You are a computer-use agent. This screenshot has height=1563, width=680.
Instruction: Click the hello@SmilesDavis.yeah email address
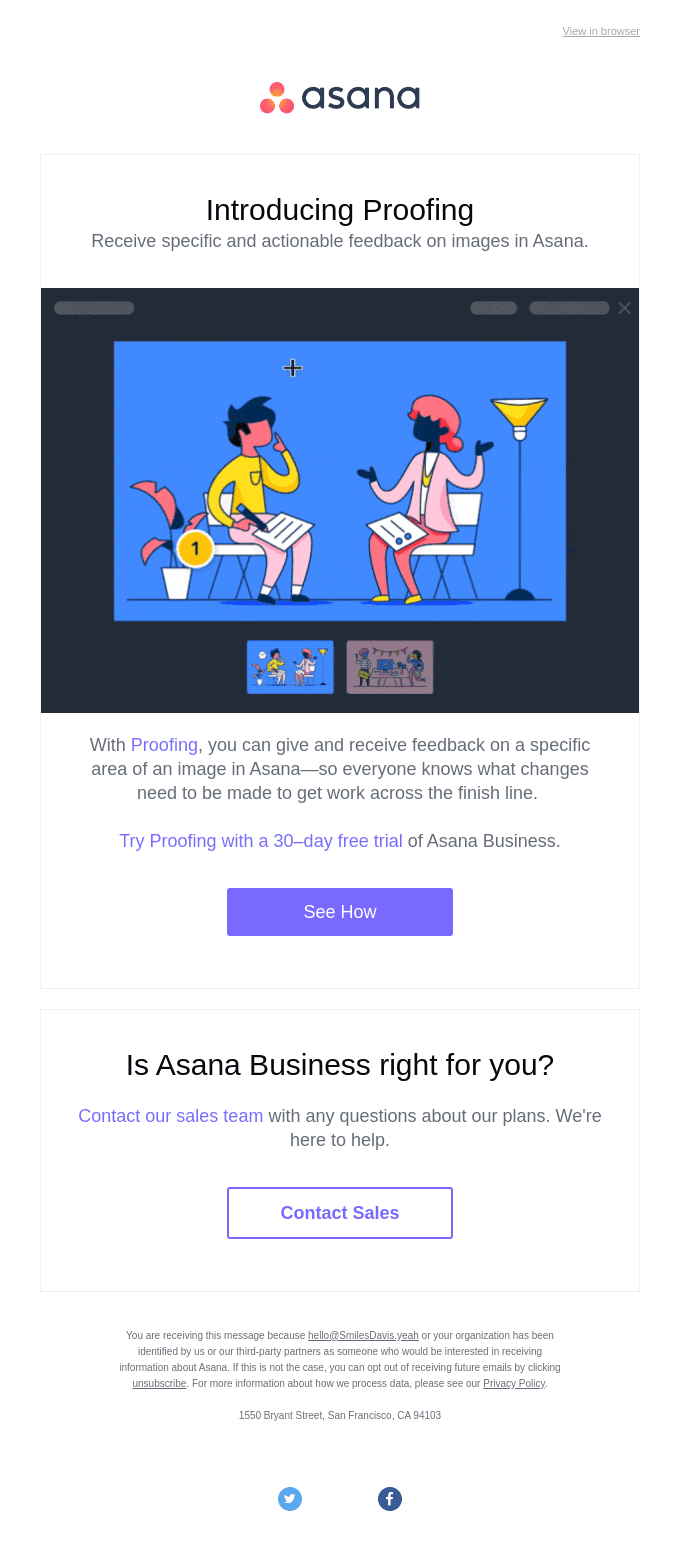363,1335
